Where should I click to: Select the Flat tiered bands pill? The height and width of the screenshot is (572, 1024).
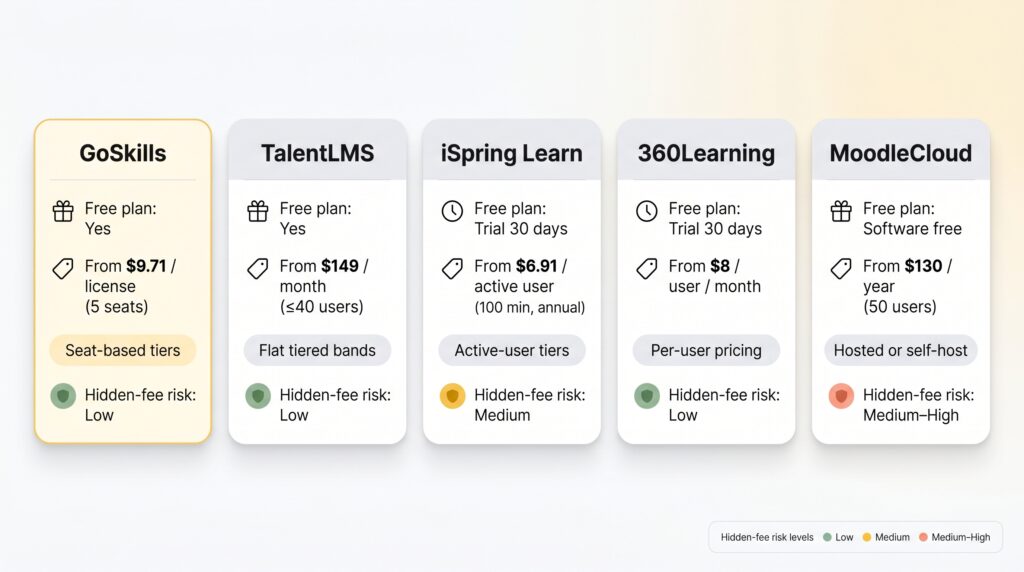pyautogui.click(x=317, y=350)
